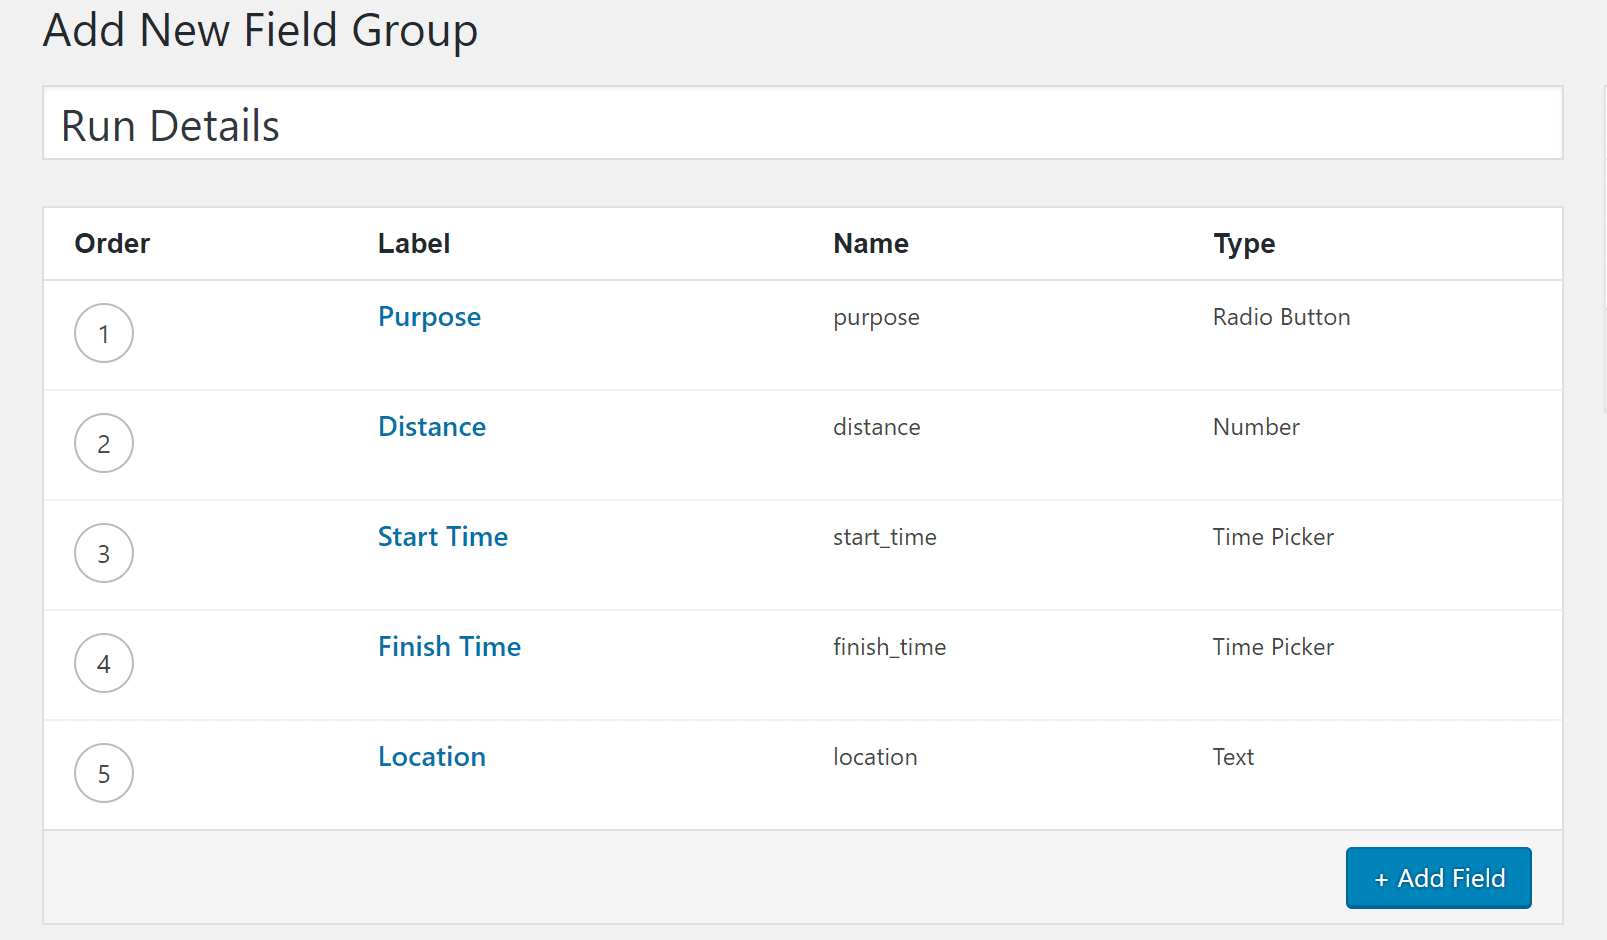The height and width of the screenshot is (940, 1607).
Task: Open the Start Time field settings
Action: pos(443,537)
